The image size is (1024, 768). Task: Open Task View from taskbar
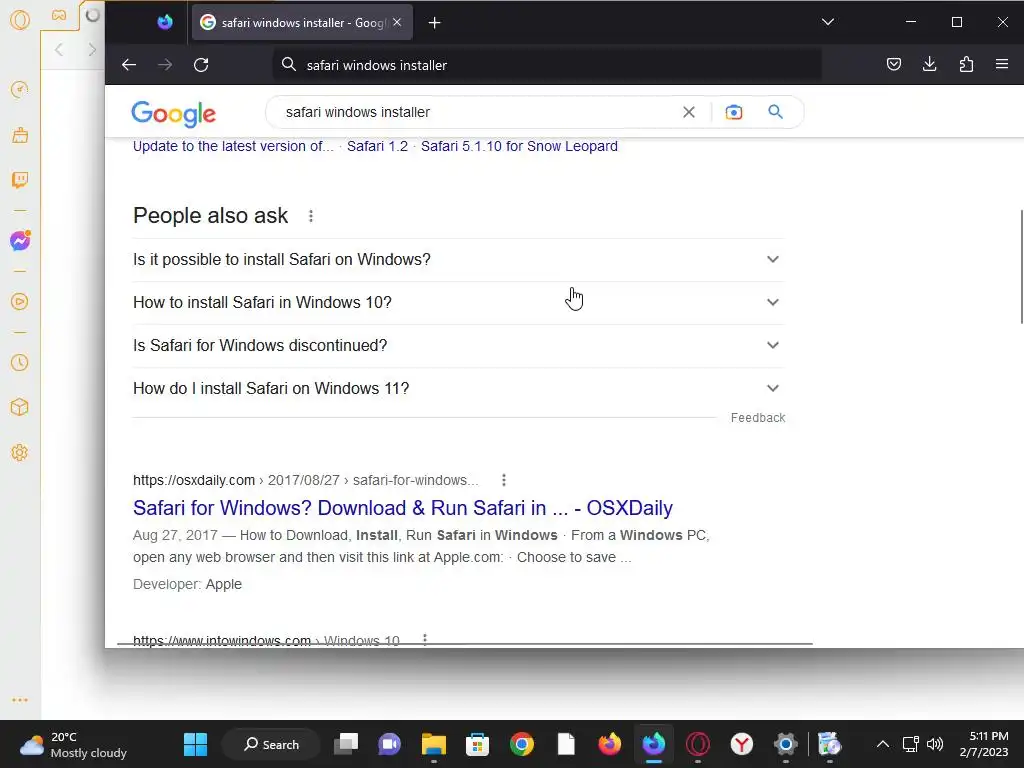(346, 744)
